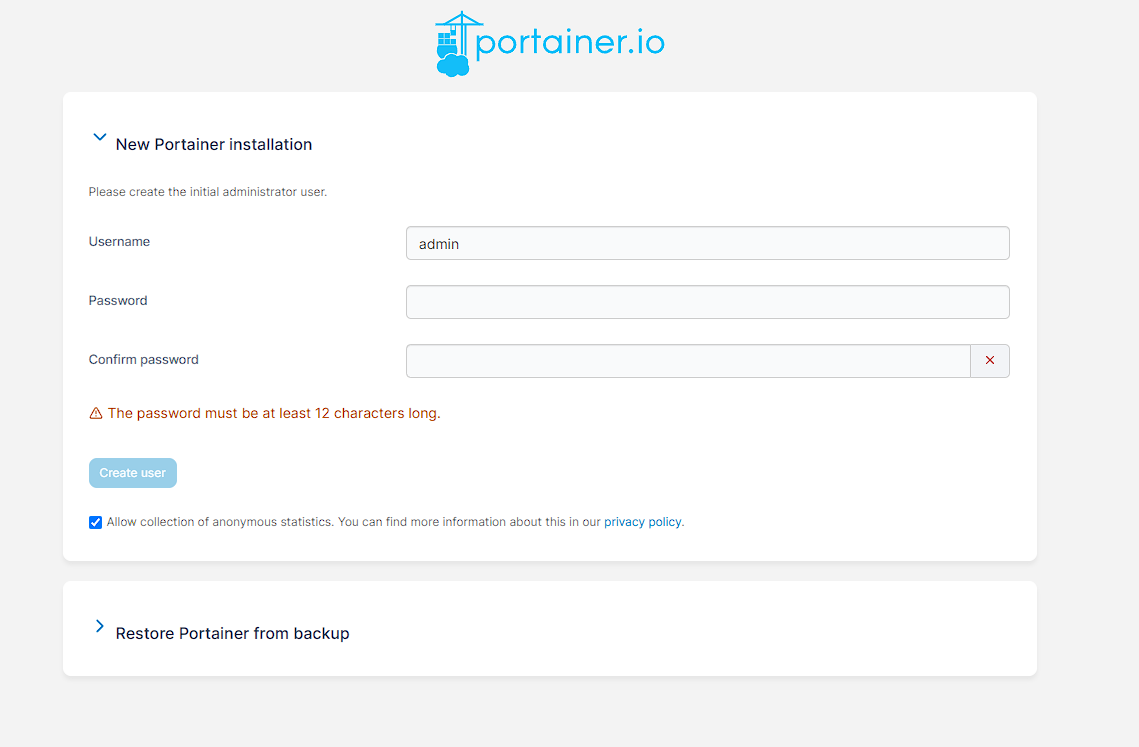Click the Confirm password label

[x=144, y=360]
